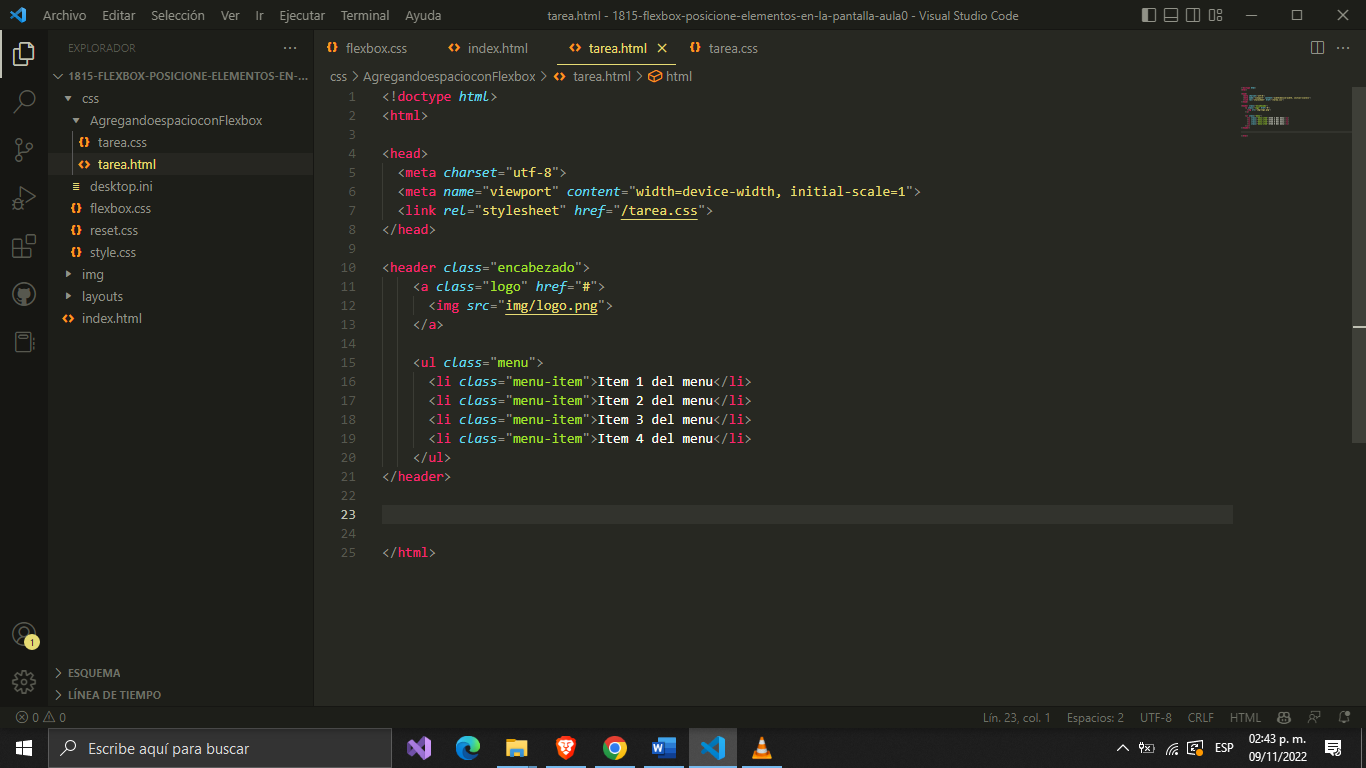Open notifications bell in status bar
Image resolution: width=1366 pixels, height=768 pixels.
click(1343, 717)
